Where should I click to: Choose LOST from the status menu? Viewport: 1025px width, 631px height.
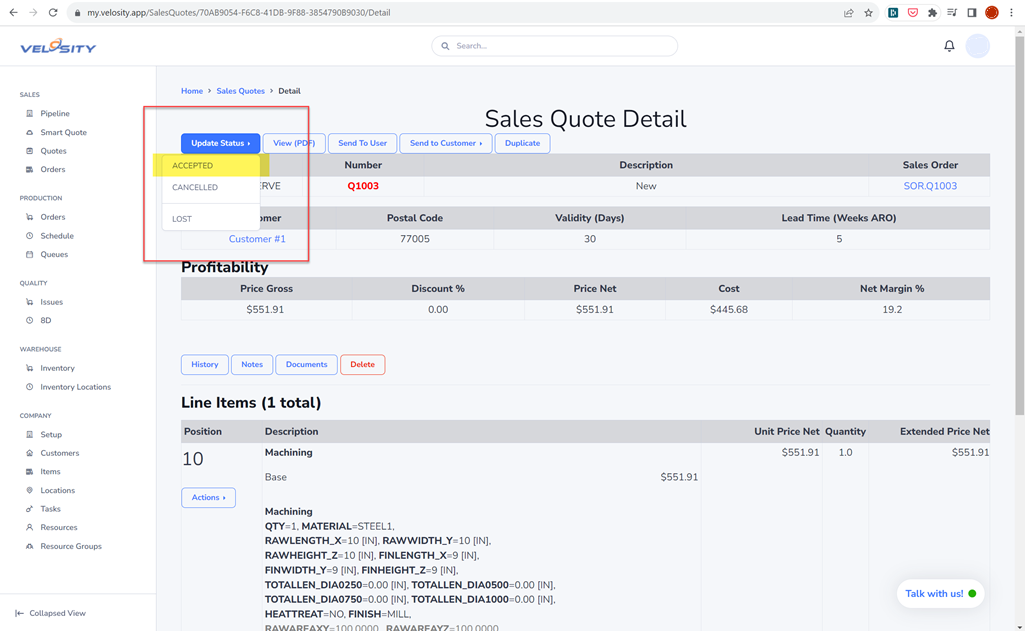click(x=182, y=219)
